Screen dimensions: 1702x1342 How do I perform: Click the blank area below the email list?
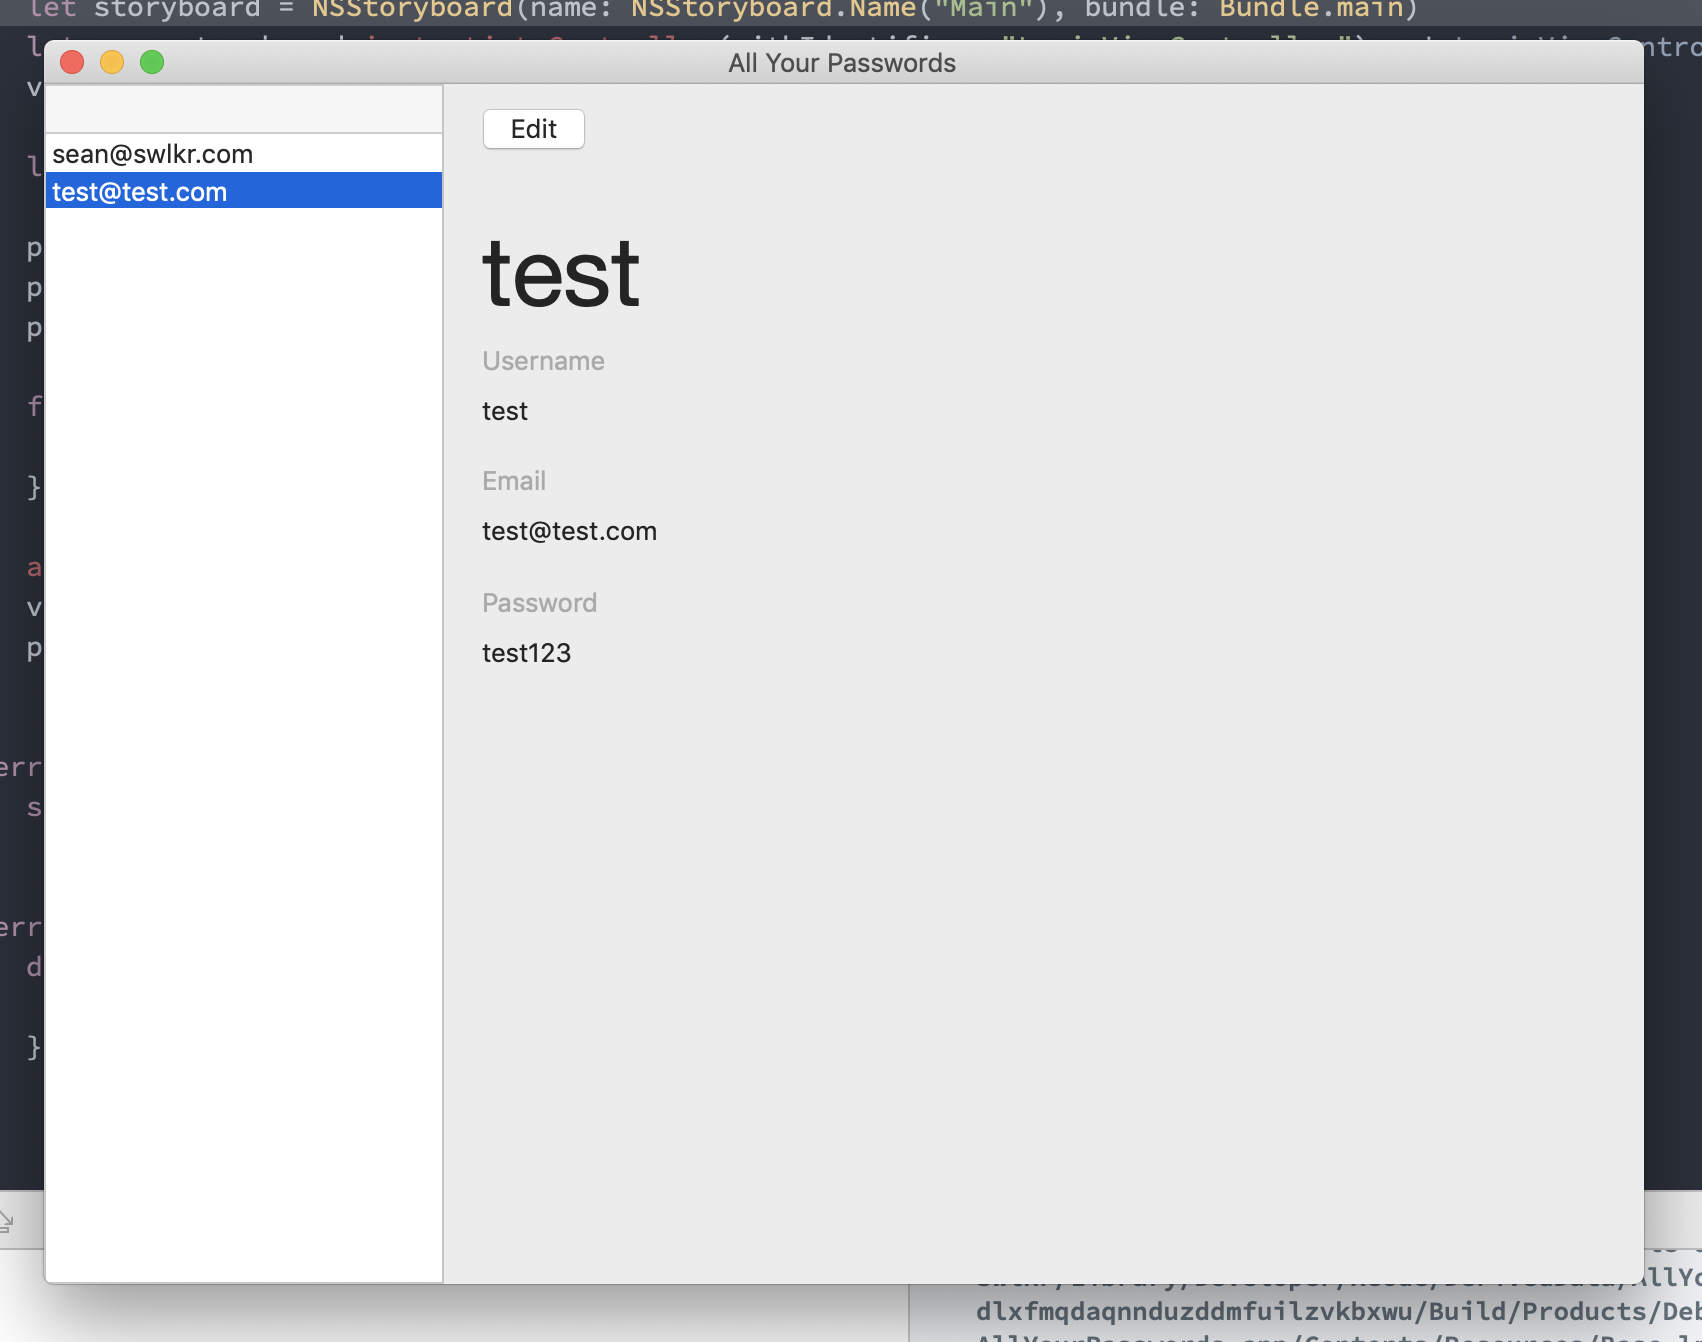click(x=244, y=740)
